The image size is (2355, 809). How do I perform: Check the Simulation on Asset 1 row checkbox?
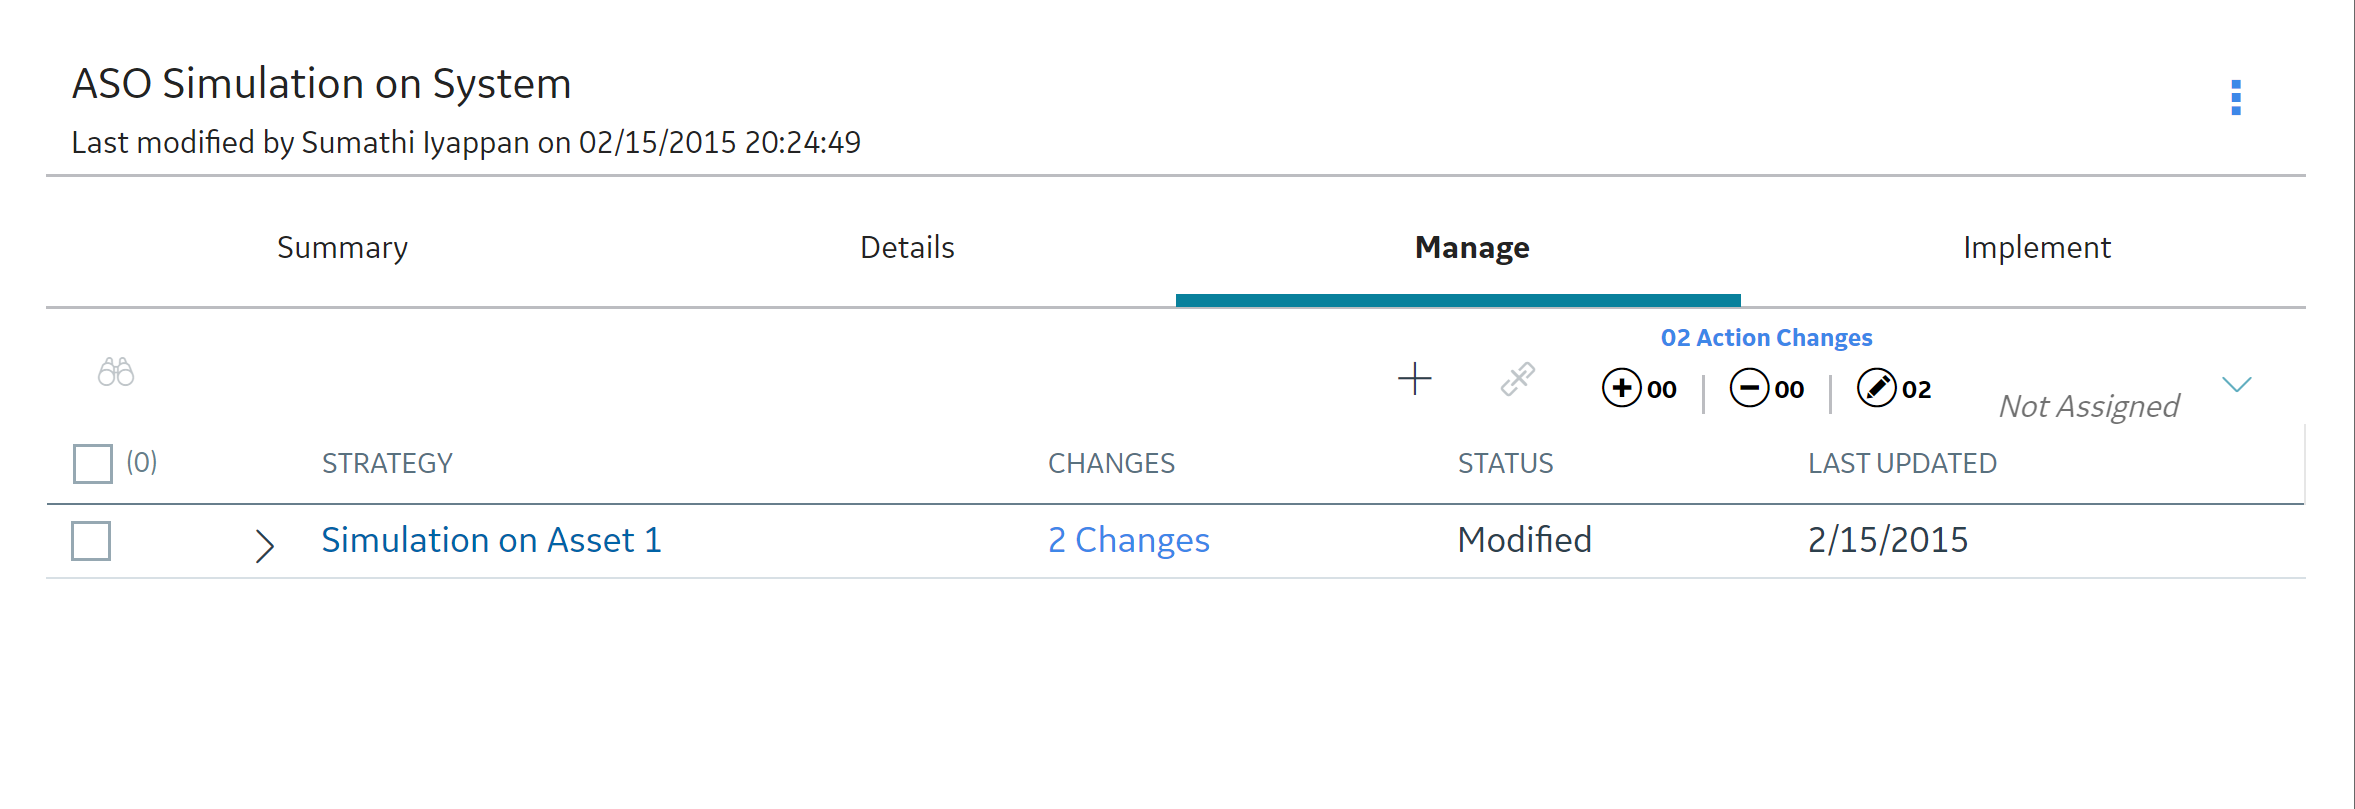tap(91, 541)
